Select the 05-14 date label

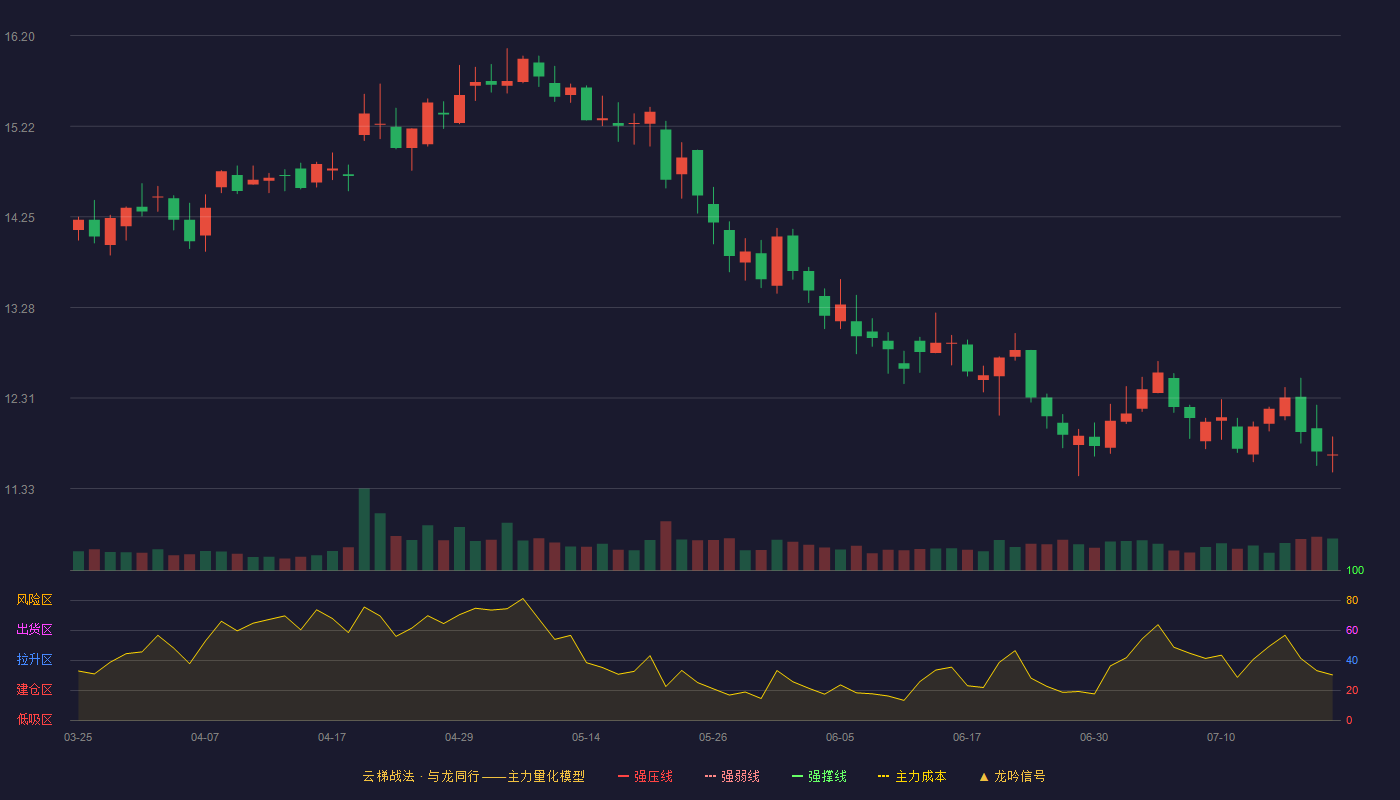(586, 737)
